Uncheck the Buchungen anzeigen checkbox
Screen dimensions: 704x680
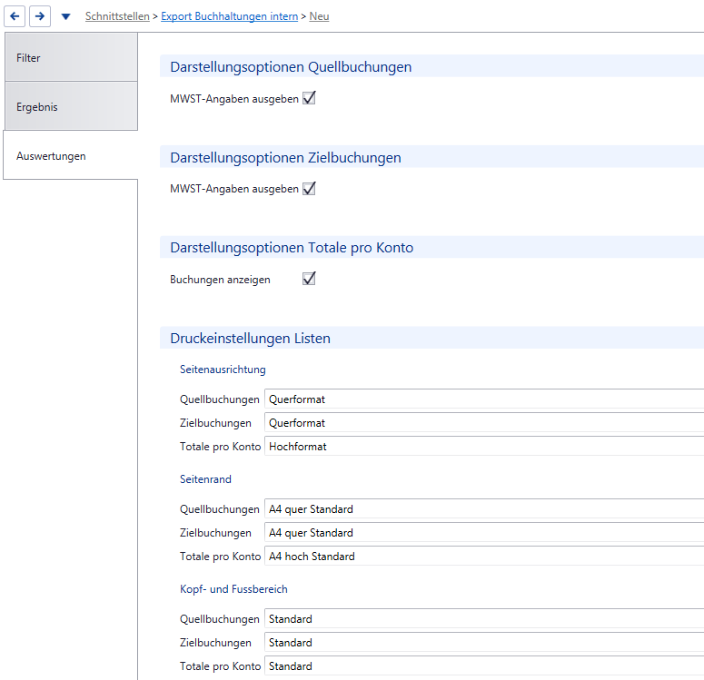coord(309,278)
